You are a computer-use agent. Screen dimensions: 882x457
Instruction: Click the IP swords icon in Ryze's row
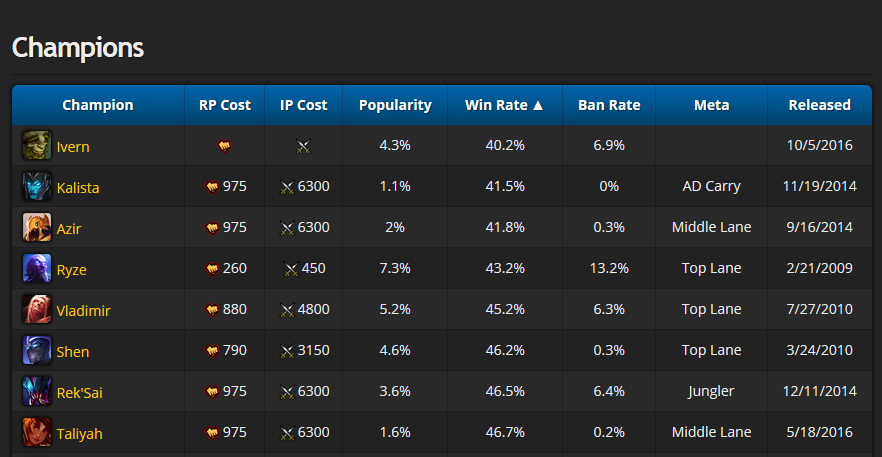[291, 270]
